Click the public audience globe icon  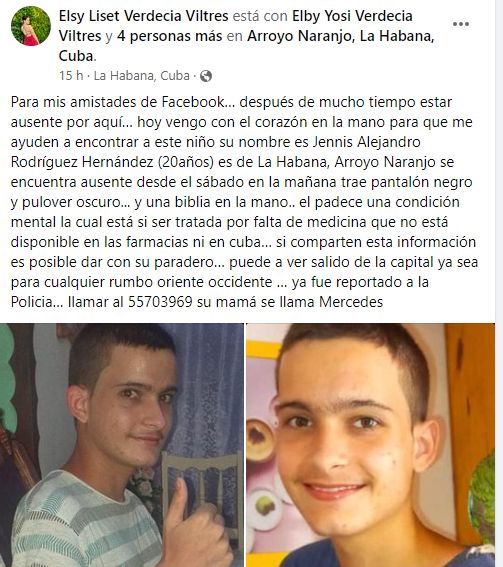click(206, 76)
